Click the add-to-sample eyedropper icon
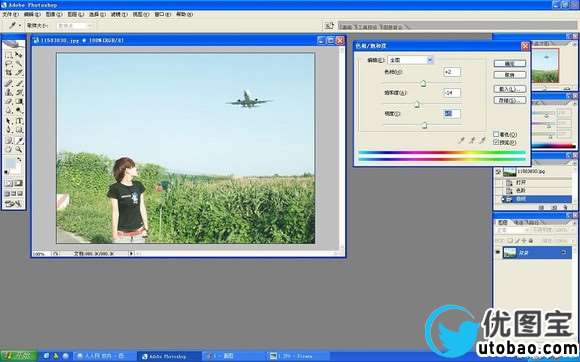The width and height of the screenshot is (580, 362). click(x=472, y=140)
